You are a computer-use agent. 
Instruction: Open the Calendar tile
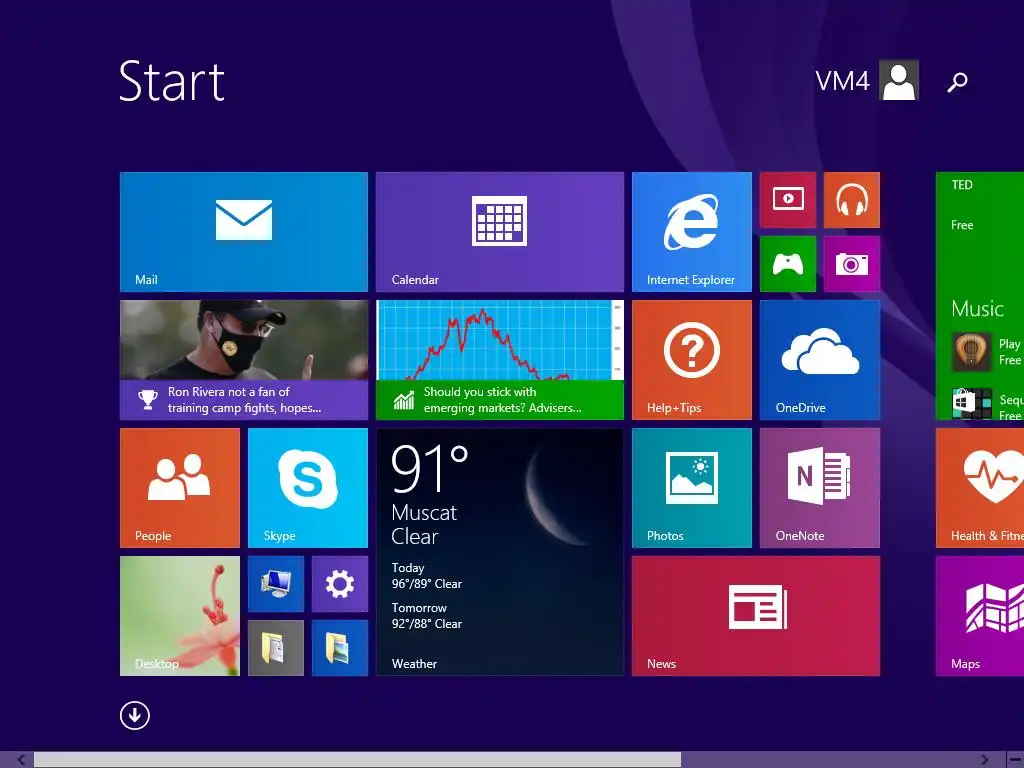pyautogui.click(x=500, y=232)
